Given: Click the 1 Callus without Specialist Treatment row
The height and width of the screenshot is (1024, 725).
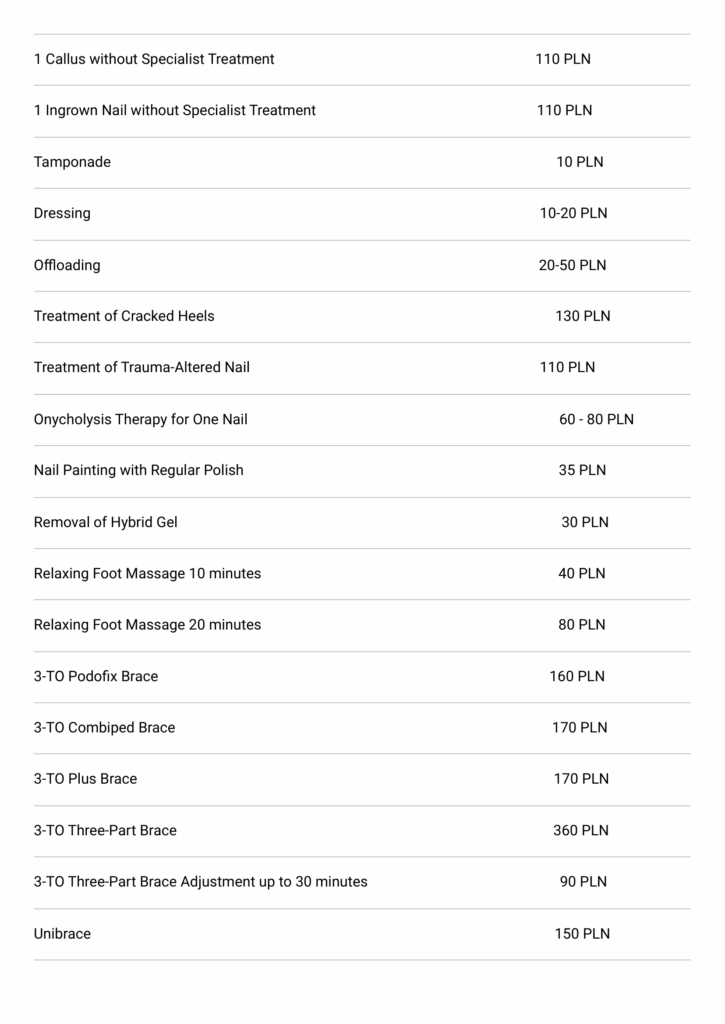Looking at the screenshot, I should tap(154, 59).
